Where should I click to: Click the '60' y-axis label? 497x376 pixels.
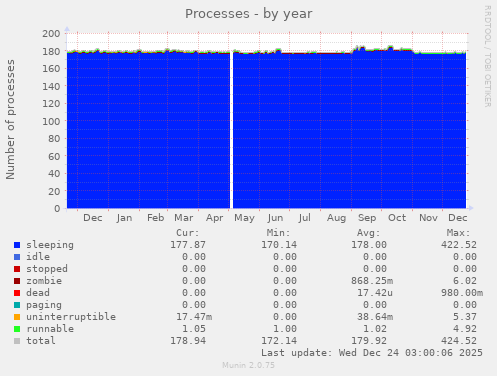[54, 156]
